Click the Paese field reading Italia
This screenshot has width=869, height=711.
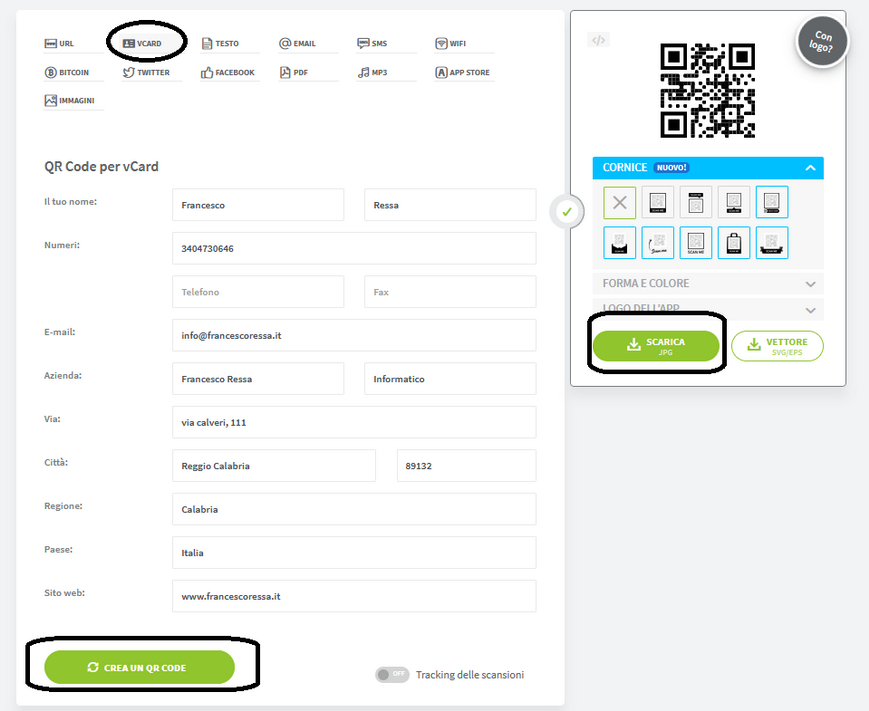[354, 553]
